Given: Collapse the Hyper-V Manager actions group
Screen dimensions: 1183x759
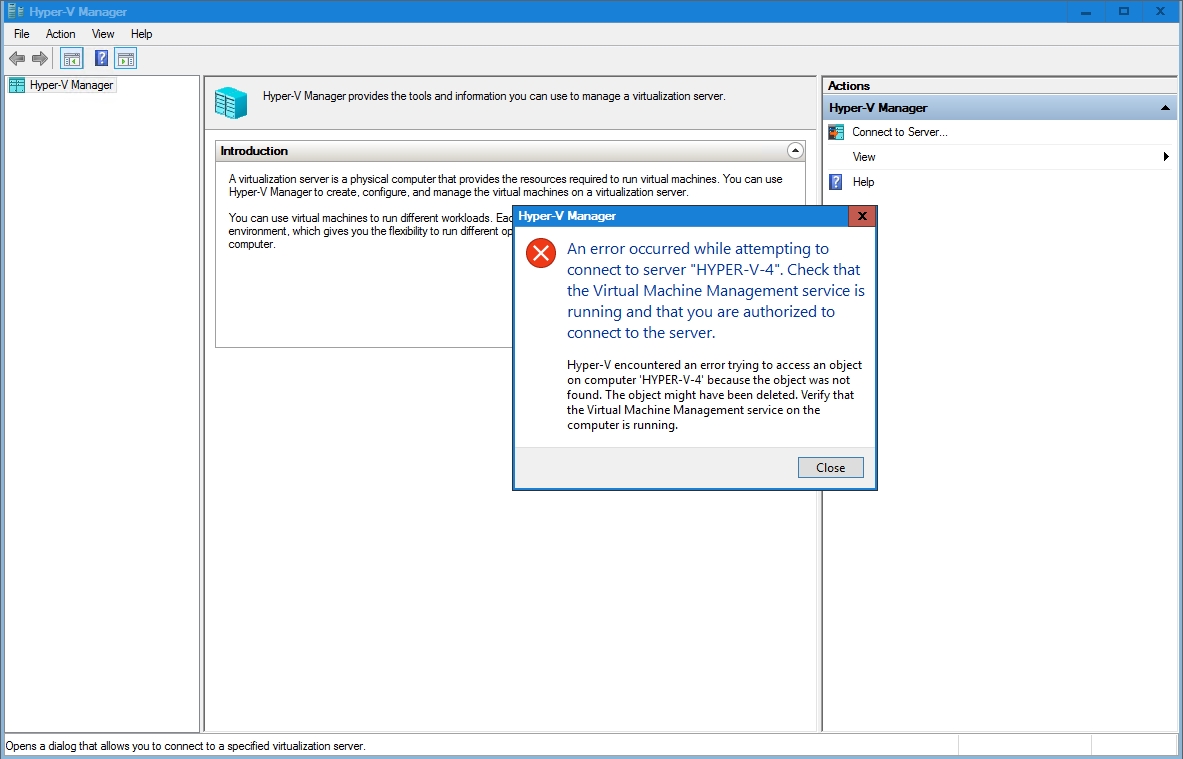Looking at the screenshot, I should click(1165, 108).
